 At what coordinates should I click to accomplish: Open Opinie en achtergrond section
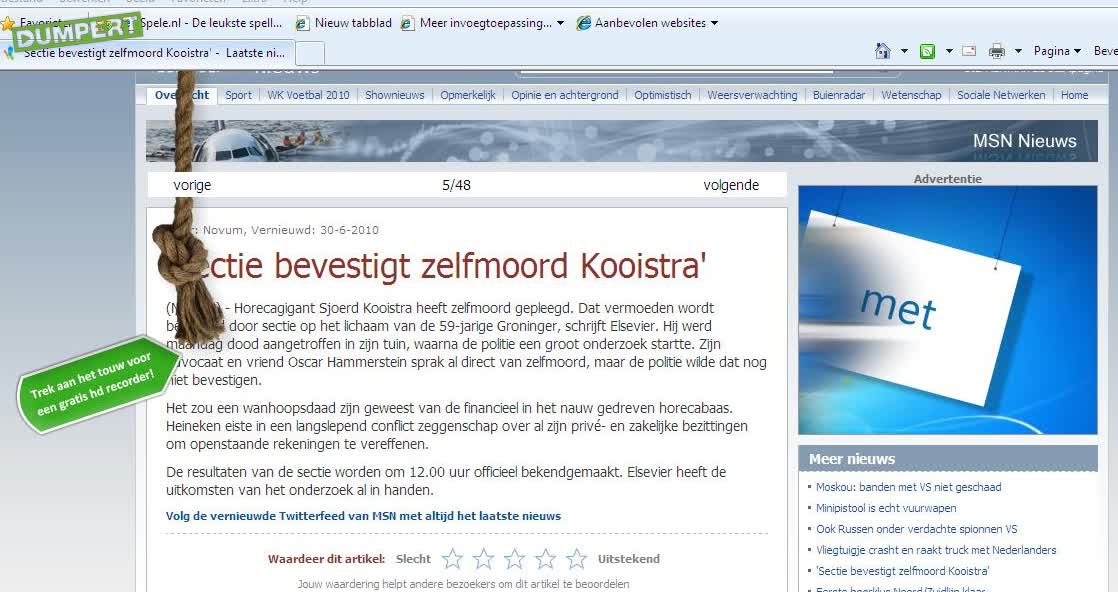[x=565, y=95]
